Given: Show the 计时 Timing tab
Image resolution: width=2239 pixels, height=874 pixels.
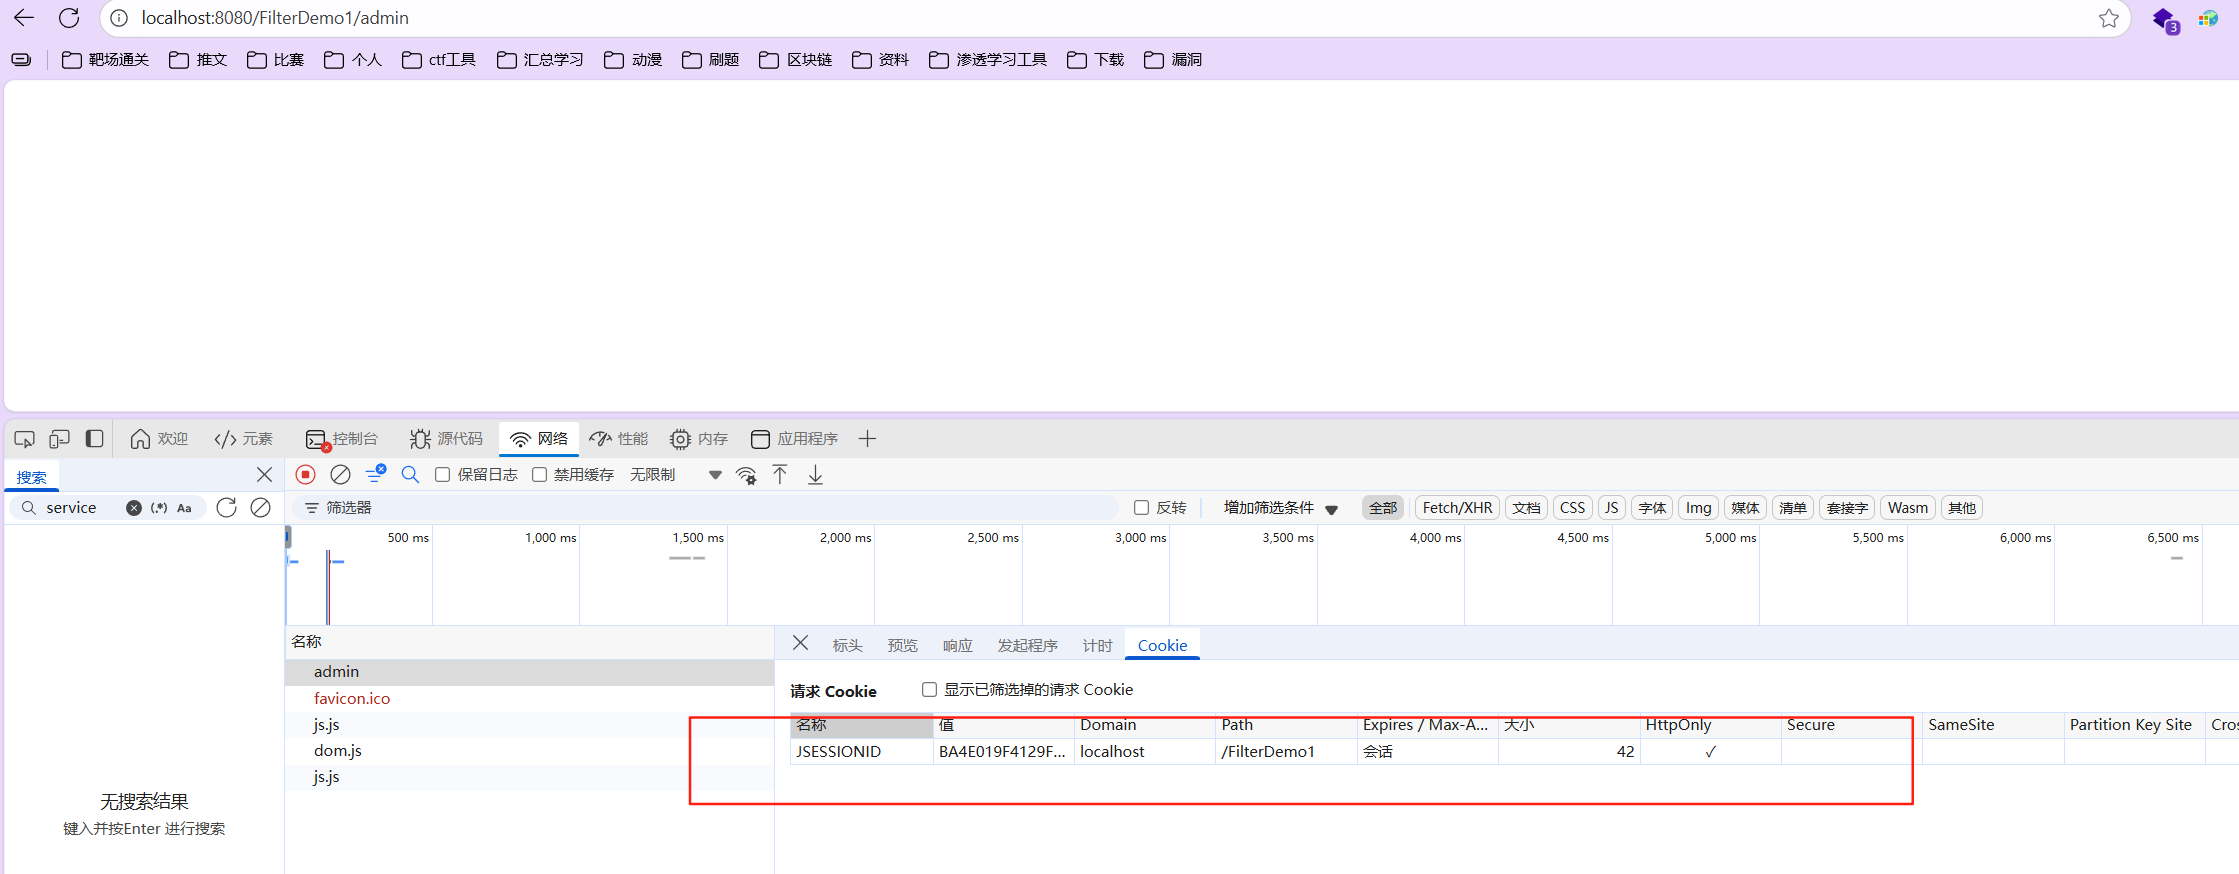Looking at the screenshot, I should coord(1097,646).
